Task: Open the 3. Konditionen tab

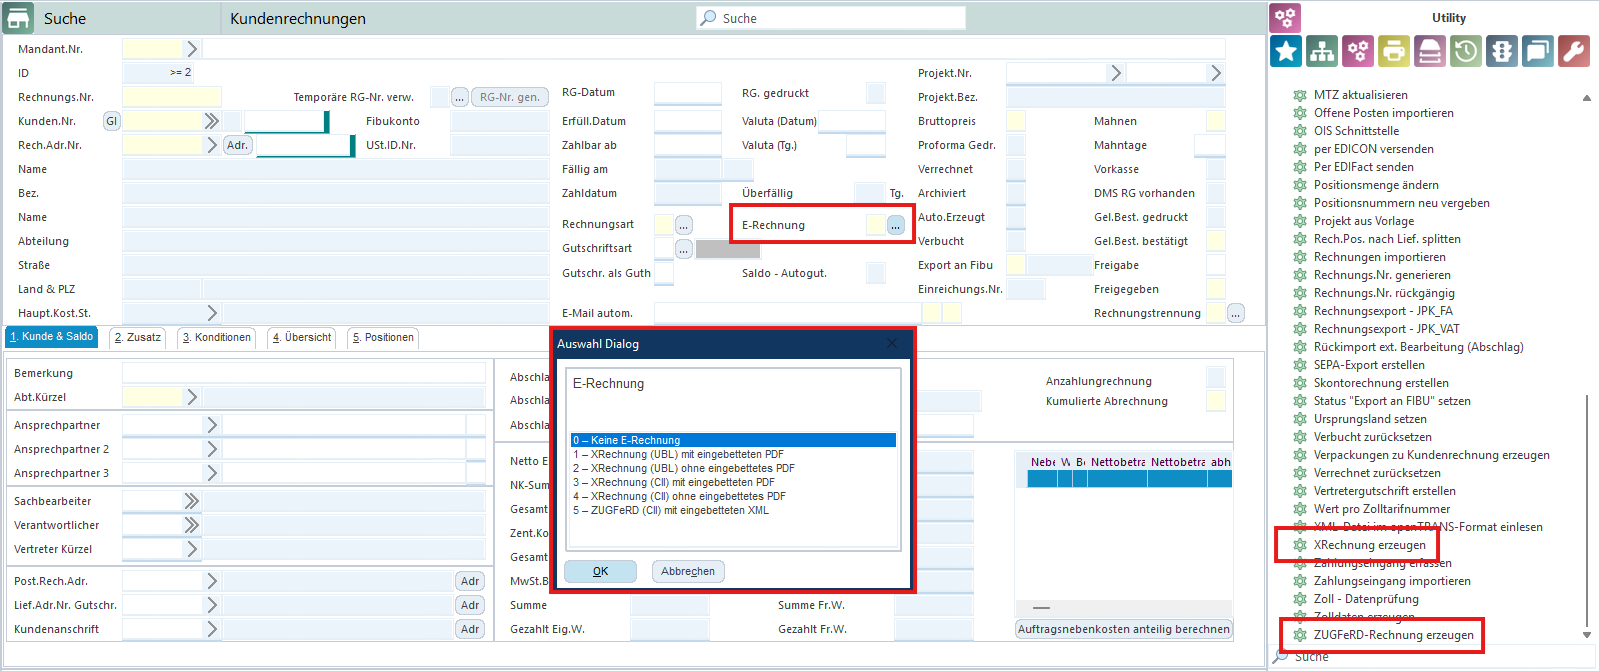Action: (217, 338)
